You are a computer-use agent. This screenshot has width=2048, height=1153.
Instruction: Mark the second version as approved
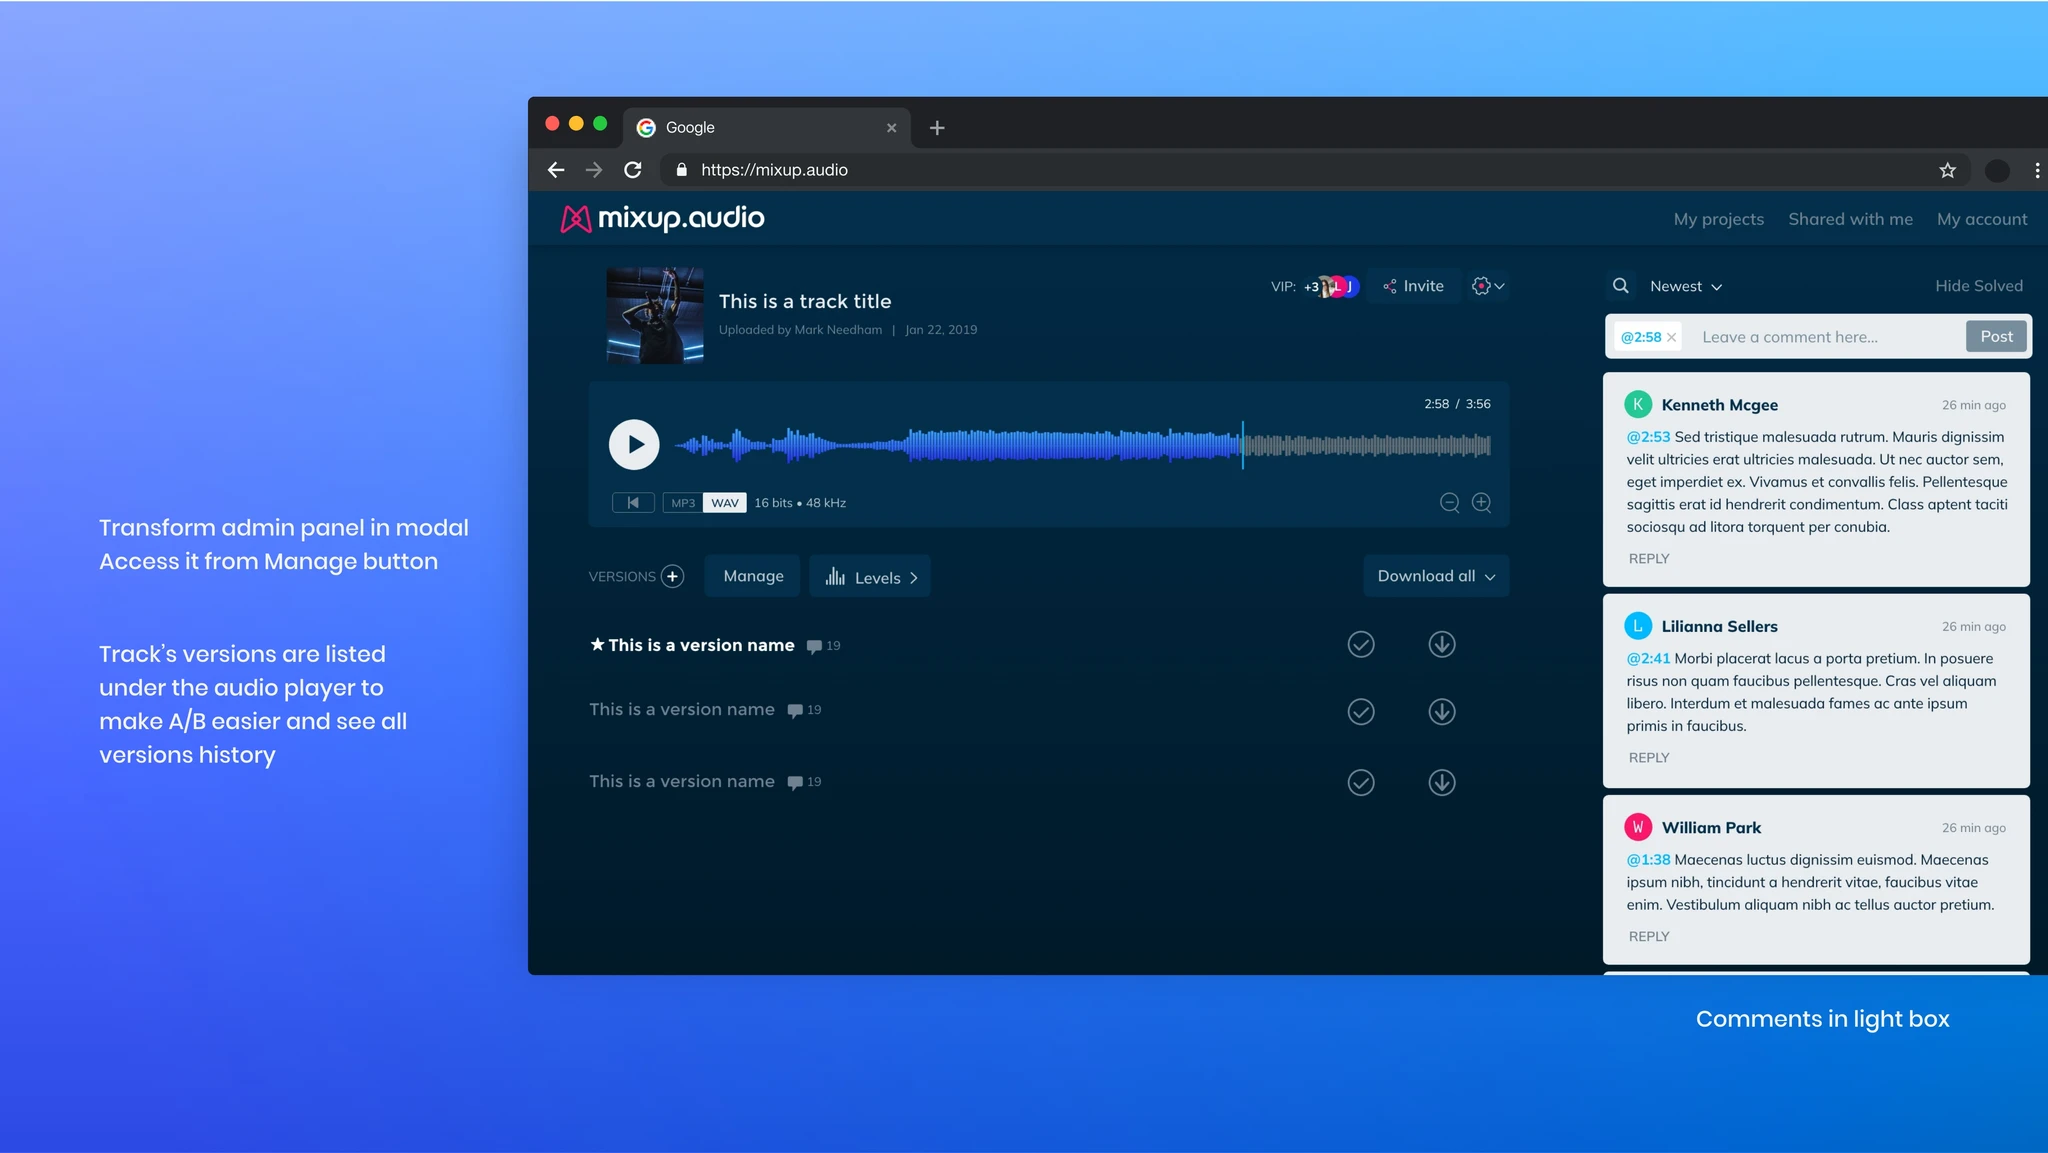pyautogui.click(x=1361, y=712)
